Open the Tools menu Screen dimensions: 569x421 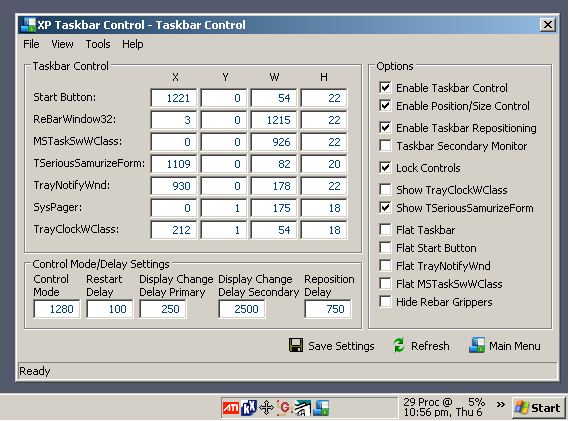pos(98,44)
